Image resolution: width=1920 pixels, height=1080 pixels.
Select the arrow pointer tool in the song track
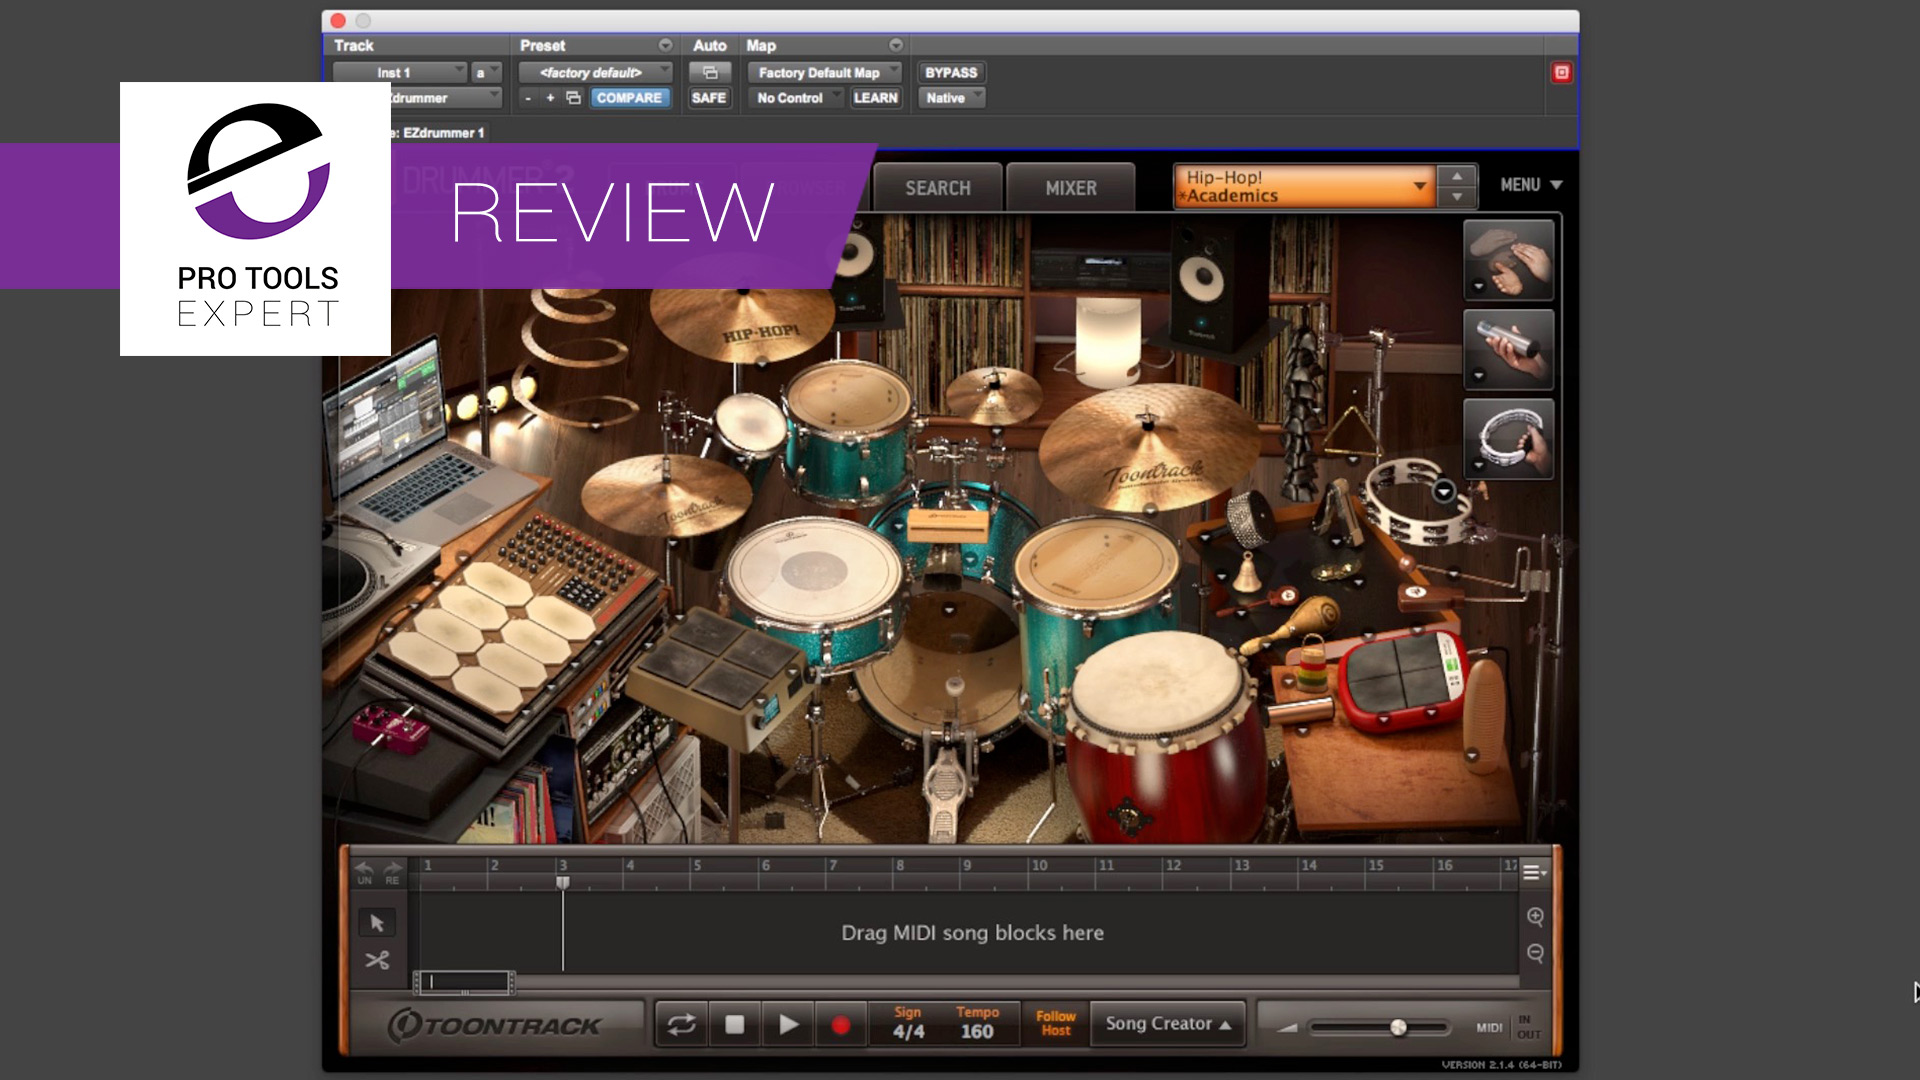tap(377, 922)
